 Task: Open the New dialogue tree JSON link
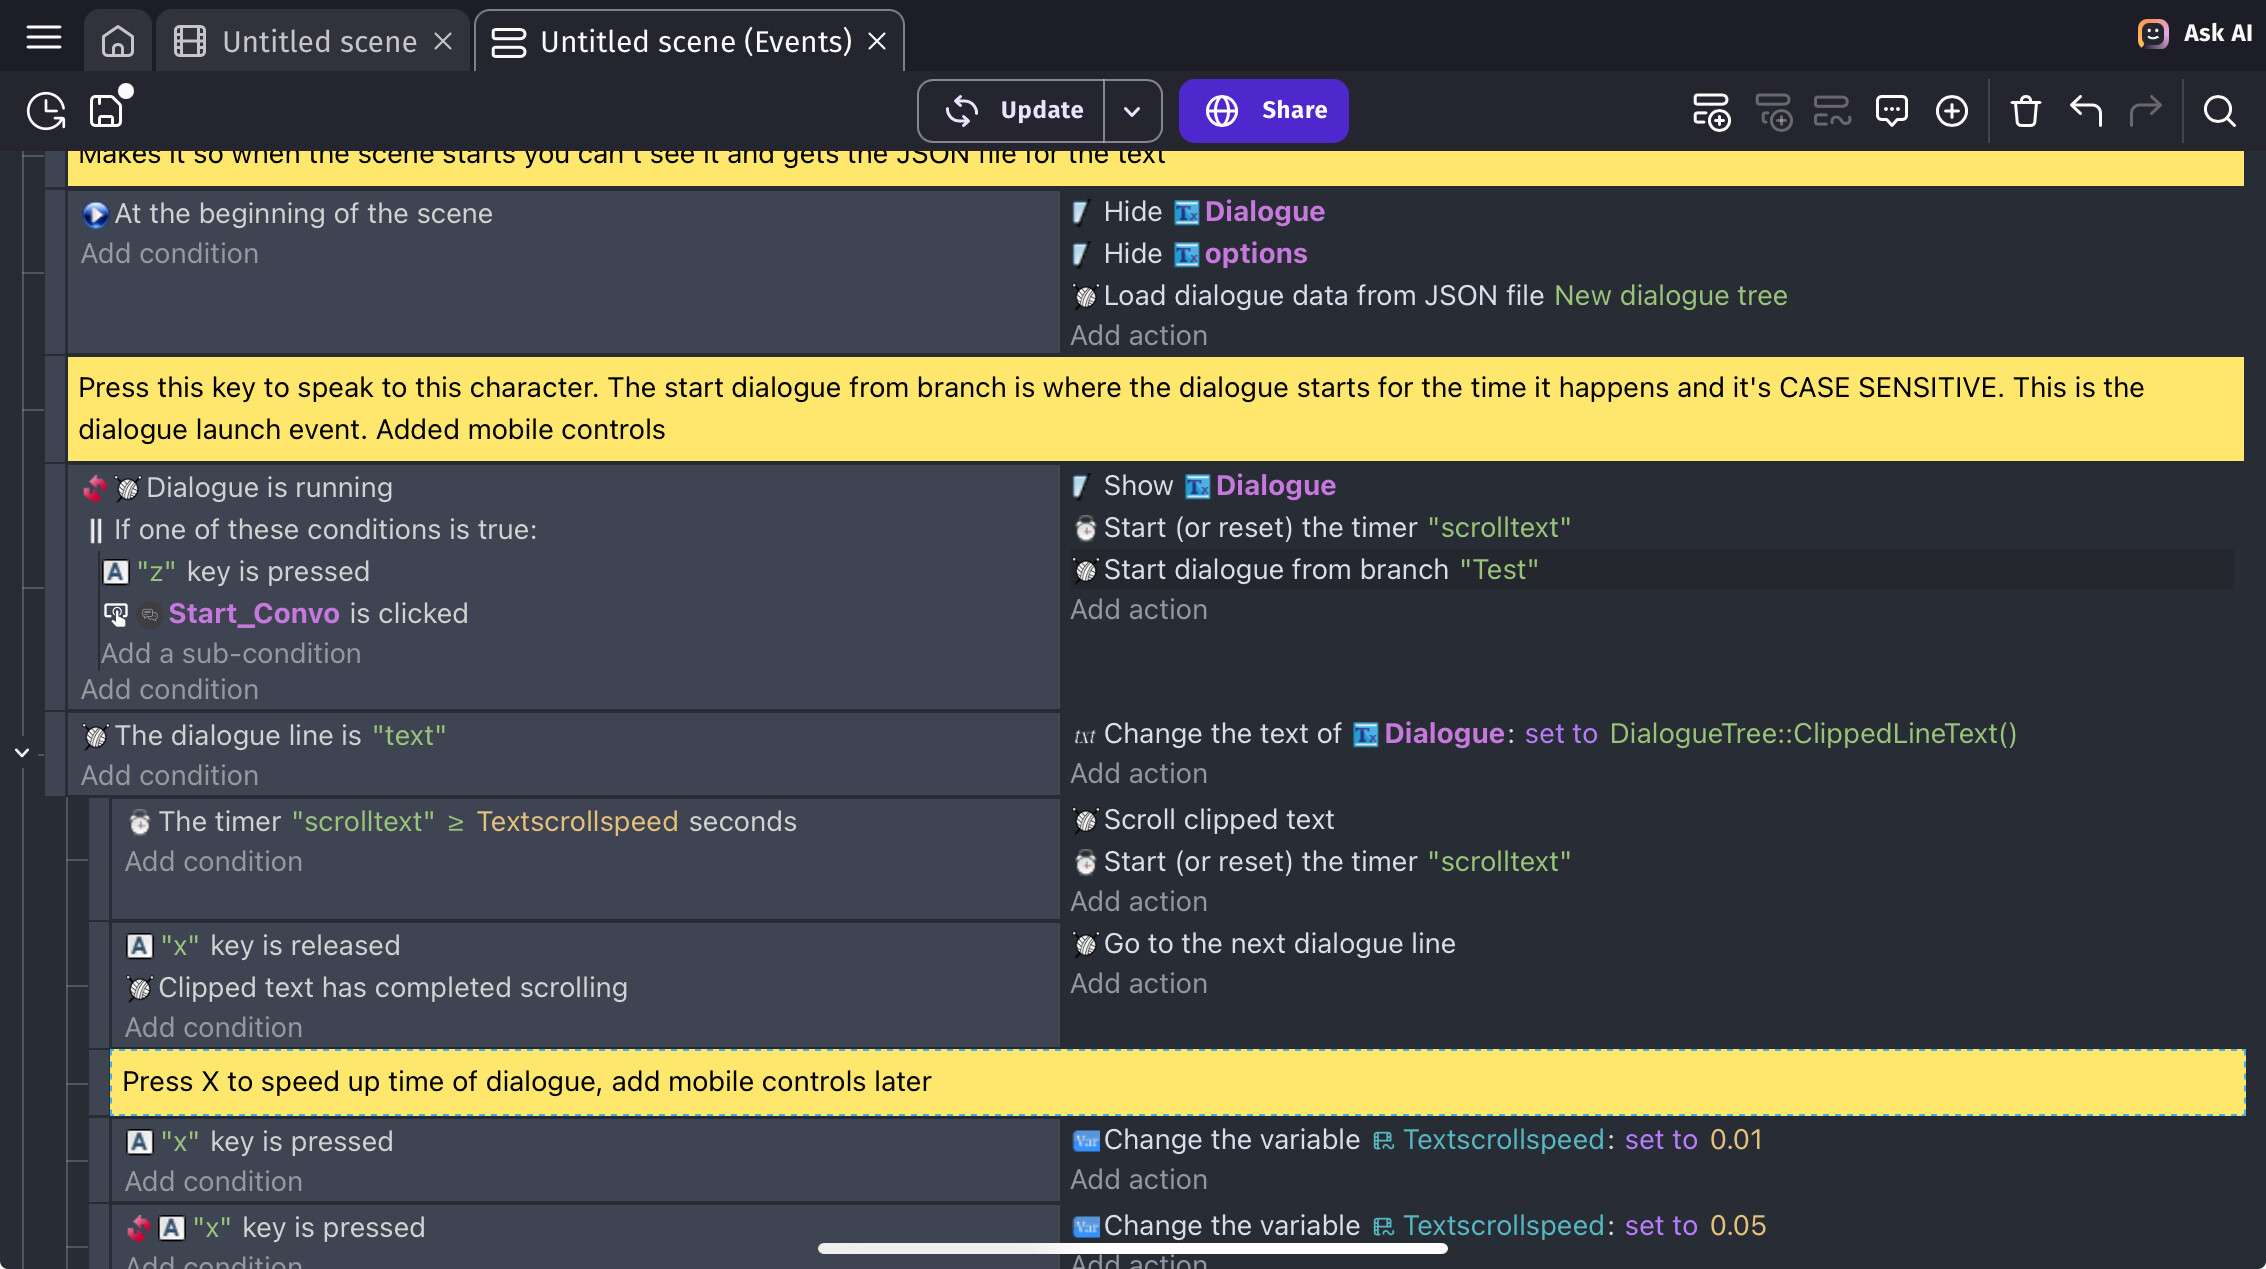pyautogui.click(x=1670, y=295)
